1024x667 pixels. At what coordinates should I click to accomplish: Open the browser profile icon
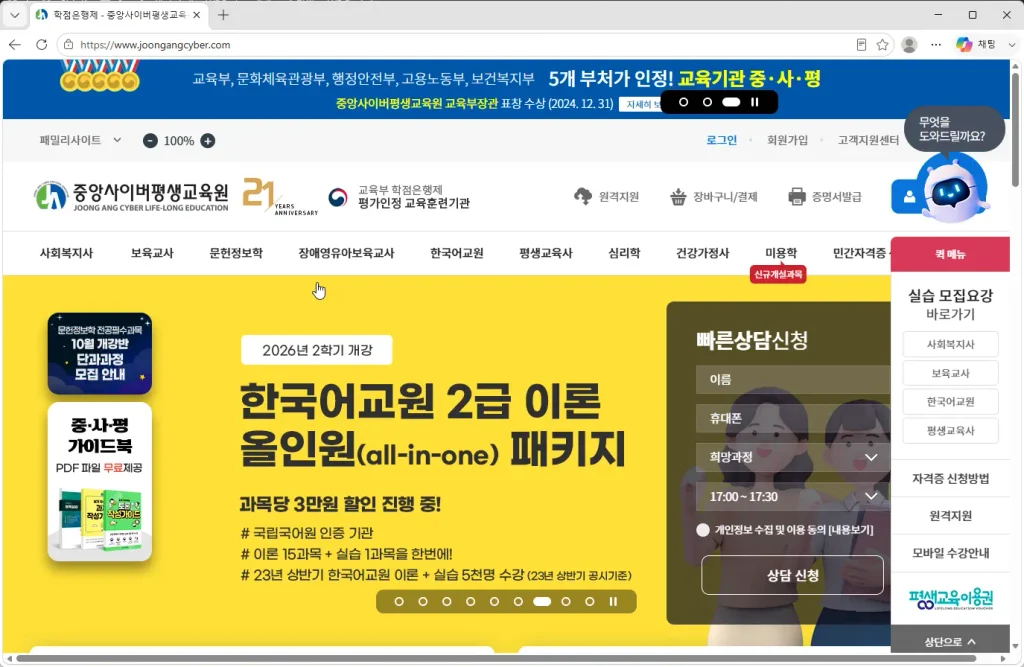[909, 44]
